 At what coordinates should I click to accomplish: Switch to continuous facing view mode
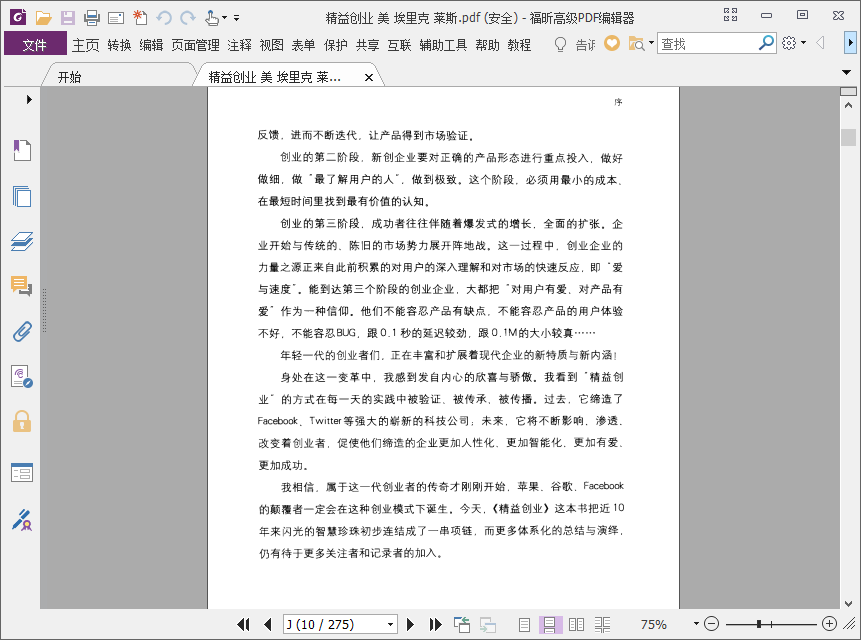pyautogui.click(x=602, y=624)
